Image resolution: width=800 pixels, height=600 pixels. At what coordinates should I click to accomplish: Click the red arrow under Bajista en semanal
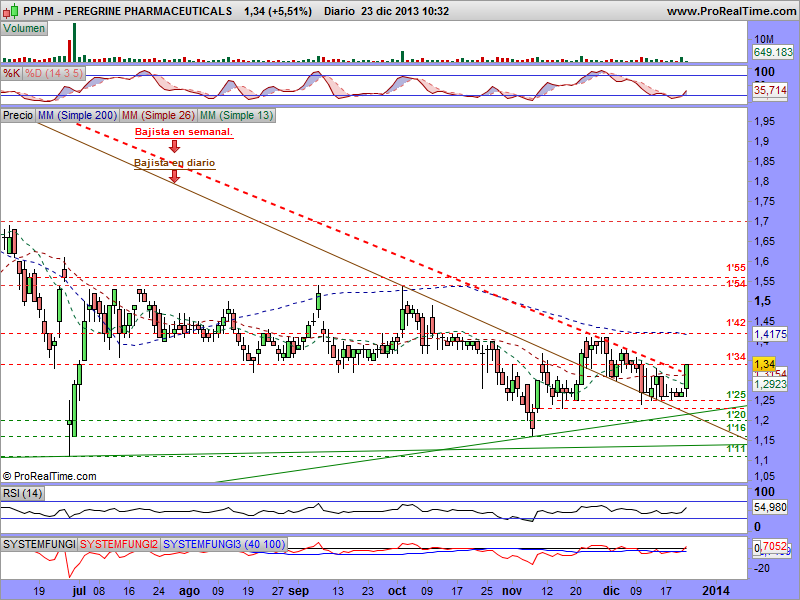pos(174,146)
